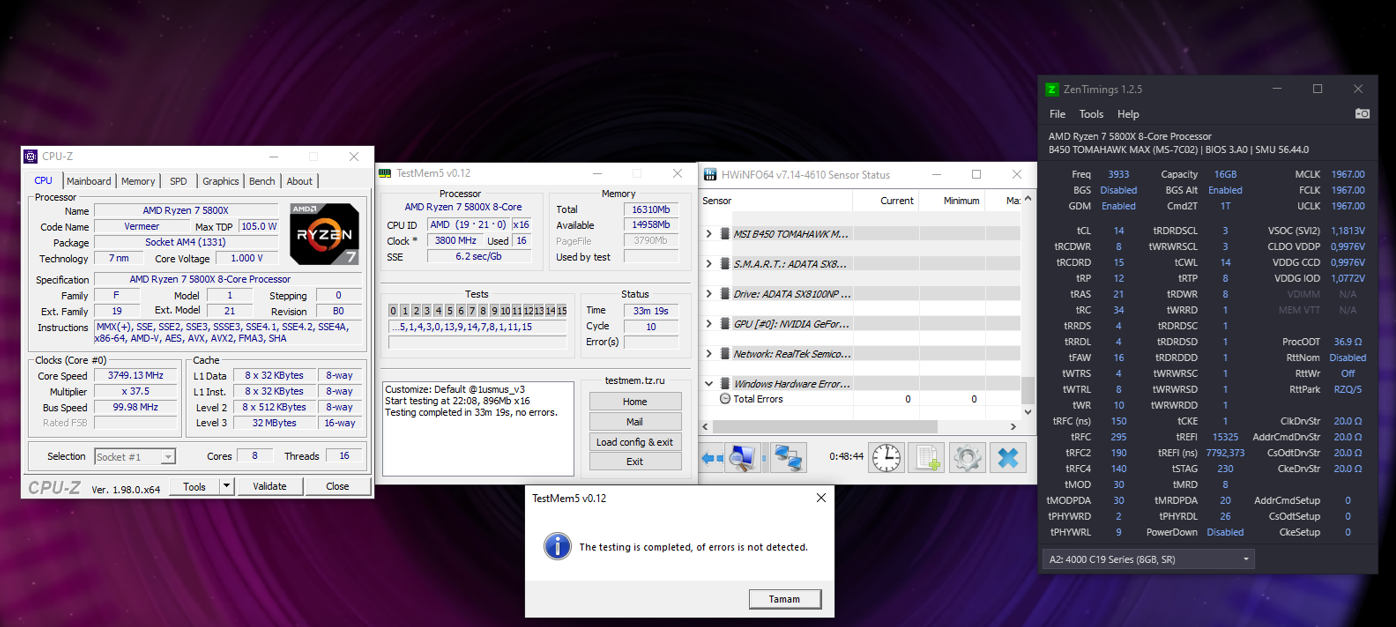
Task: Click the HWiNFO expand-columns arrow icon
Action: [x=712, y=458]
